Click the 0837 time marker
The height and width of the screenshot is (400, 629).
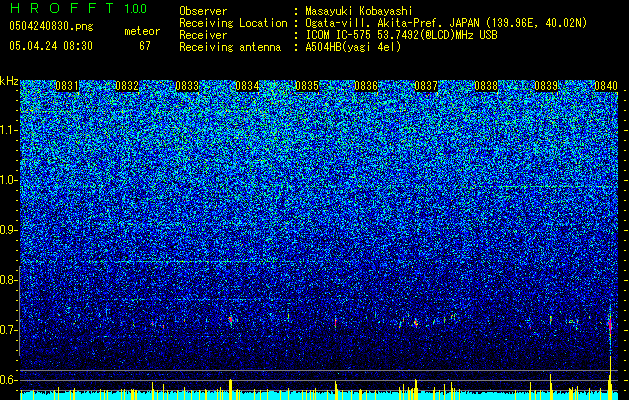pyautogui.click(x=426, y=86)
